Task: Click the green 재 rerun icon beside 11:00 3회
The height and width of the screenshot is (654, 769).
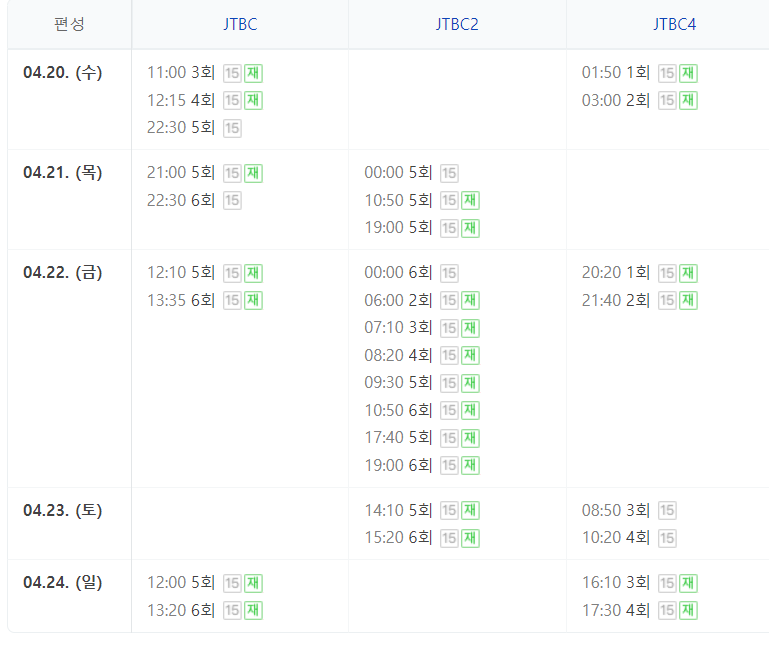Action: (x=254, y=74)
